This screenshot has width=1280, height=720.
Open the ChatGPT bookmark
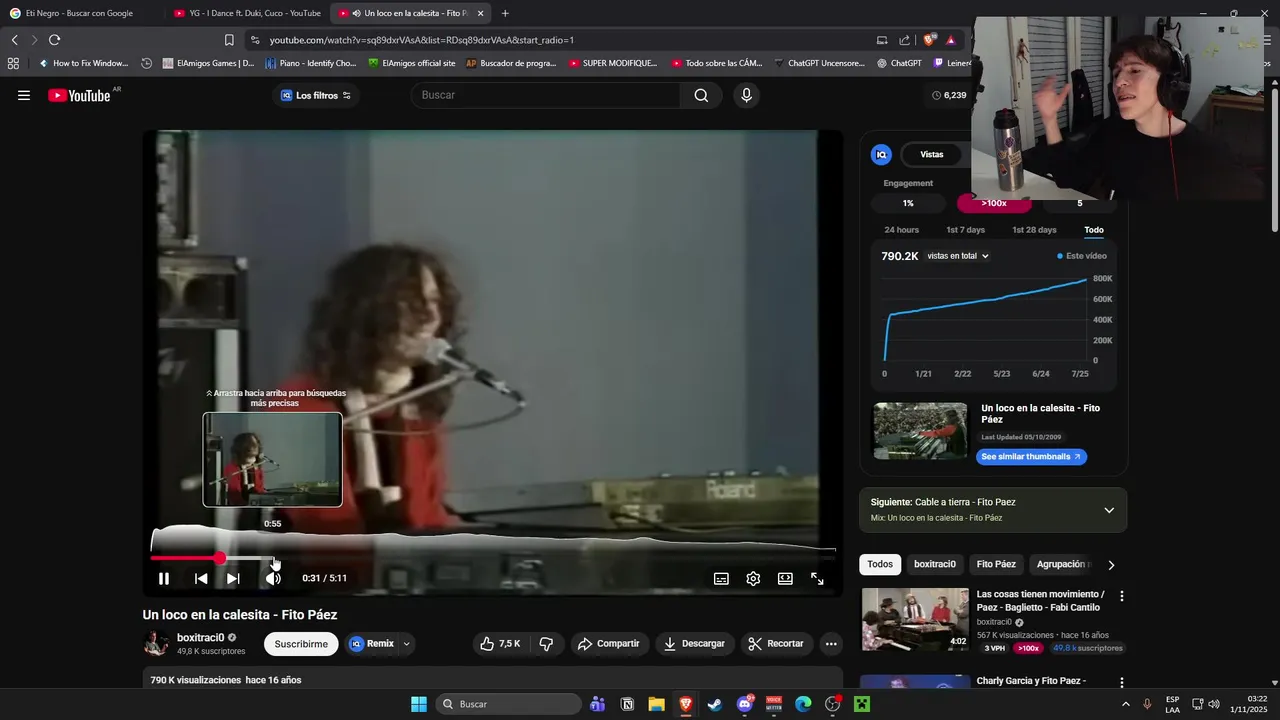click(x=899, y=63)
